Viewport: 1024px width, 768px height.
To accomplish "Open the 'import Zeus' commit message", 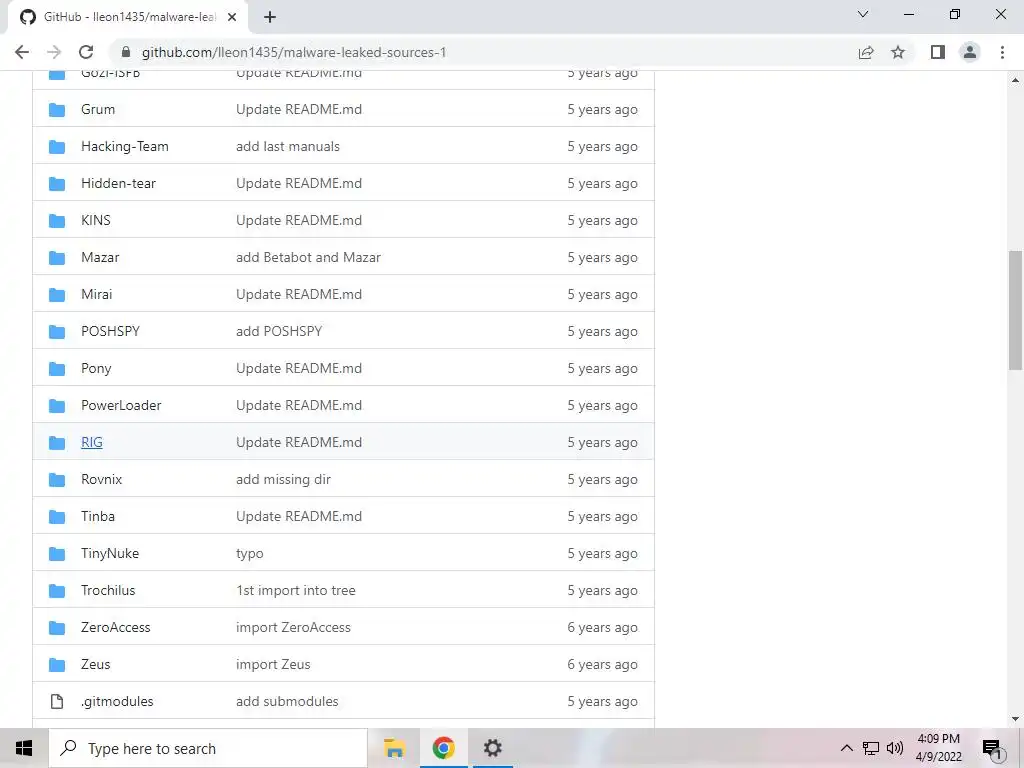I will tap(273, 665).
